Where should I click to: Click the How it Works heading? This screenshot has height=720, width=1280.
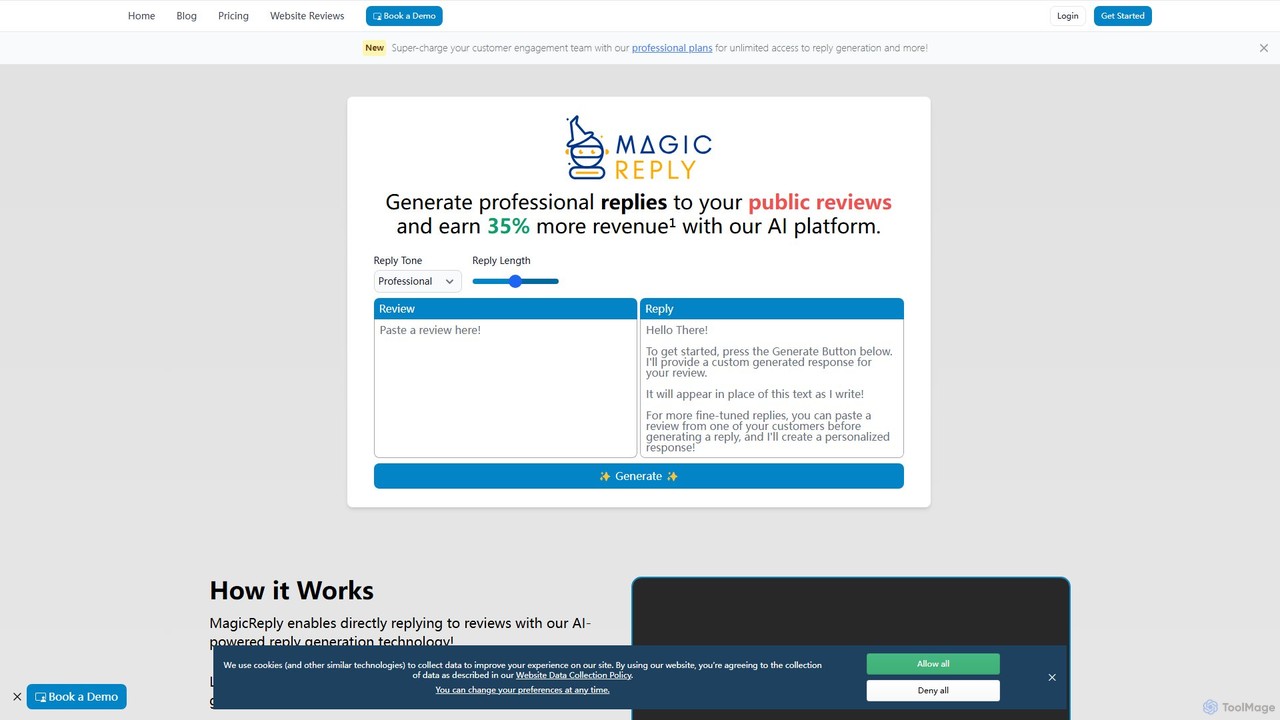292,590
